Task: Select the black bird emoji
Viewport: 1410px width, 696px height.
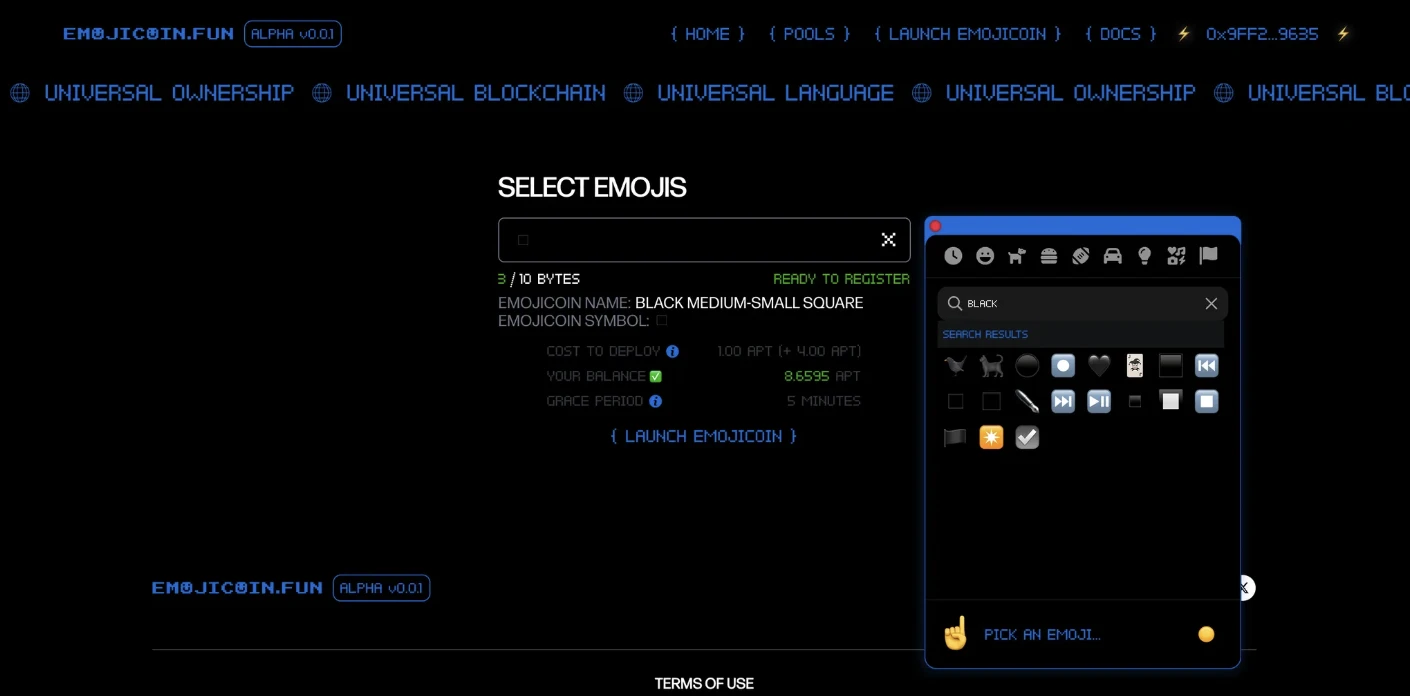Action: 955,366
